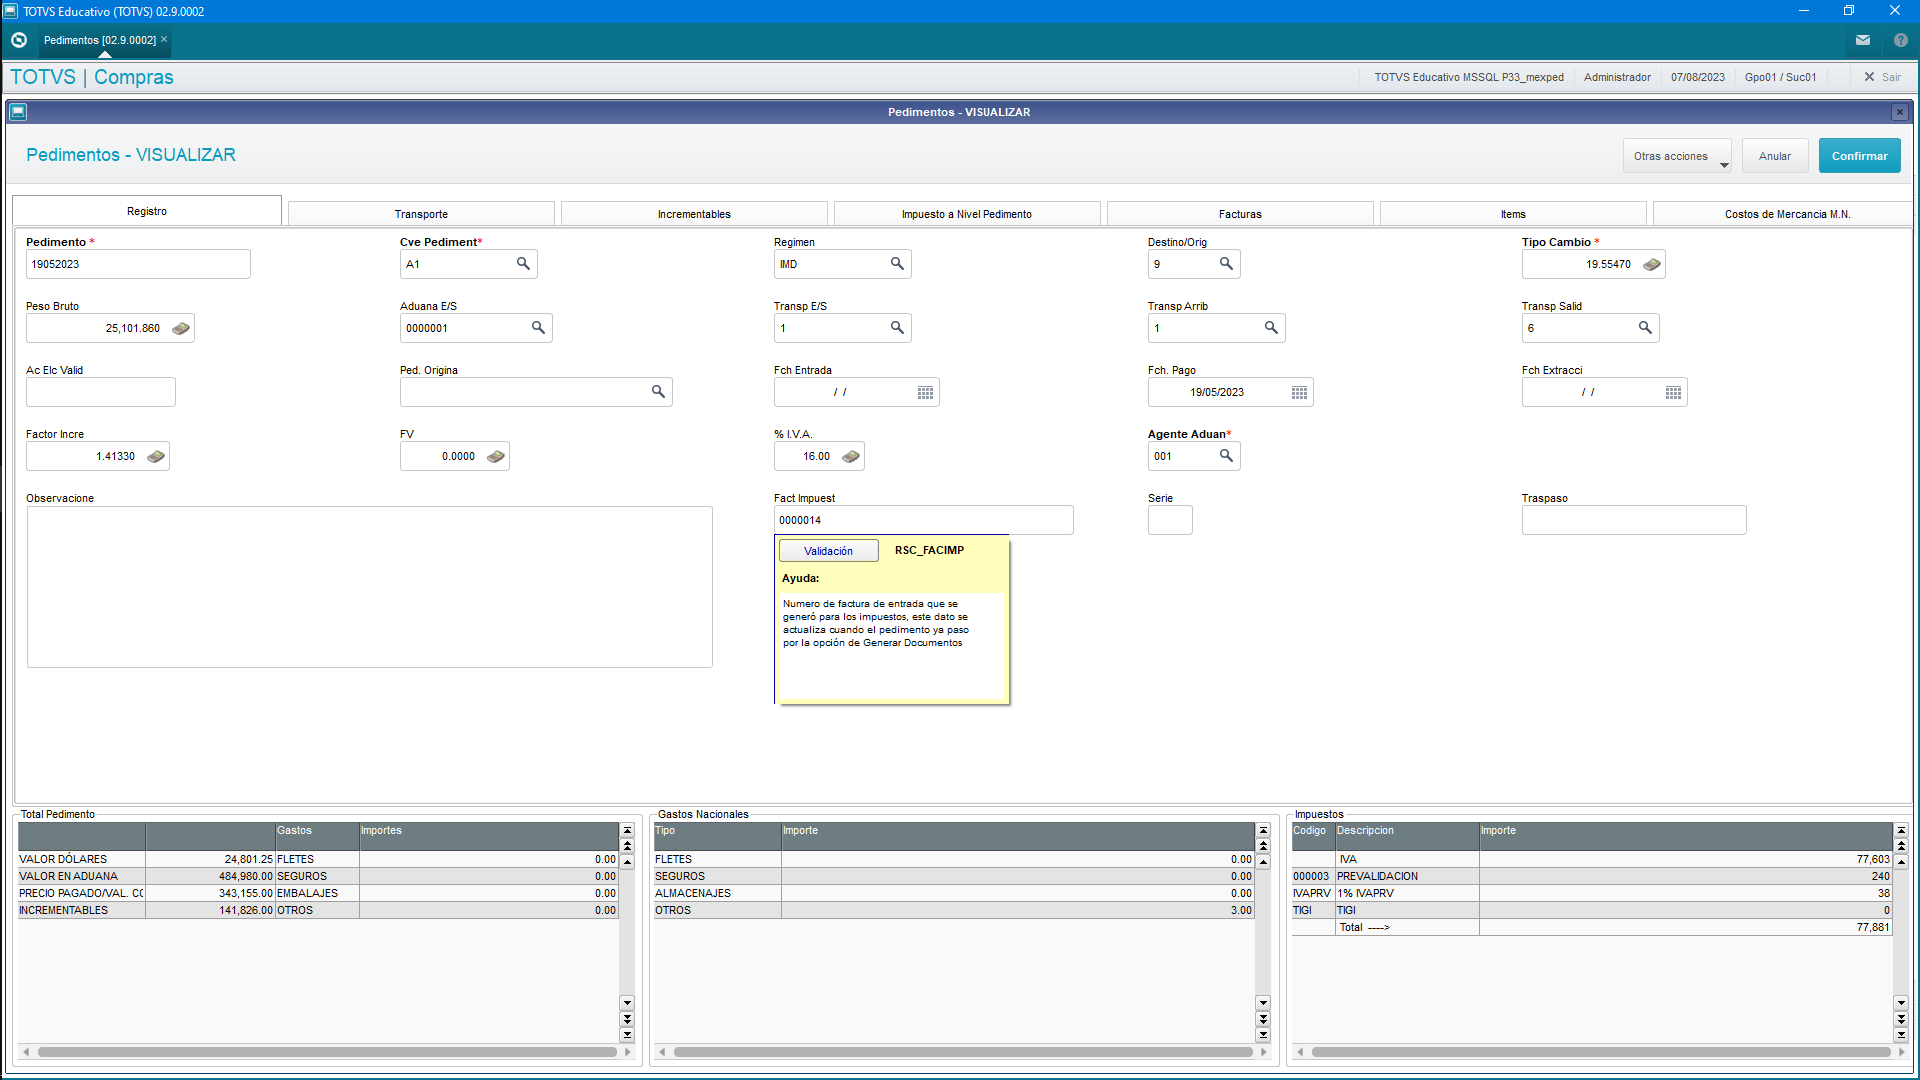Close the Pedimentos - VISUALIZAR dialog
Screen dimensions: 1920x1080
pyautogui.click(x=1900, y=112)
